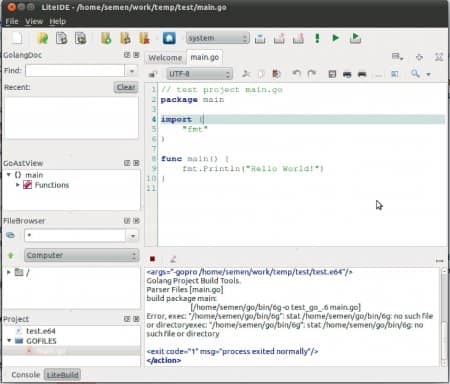This screenshot has width=450, height=384.
Task: Select test.e64 in the Project tree
Action: (x=41, y=331)
